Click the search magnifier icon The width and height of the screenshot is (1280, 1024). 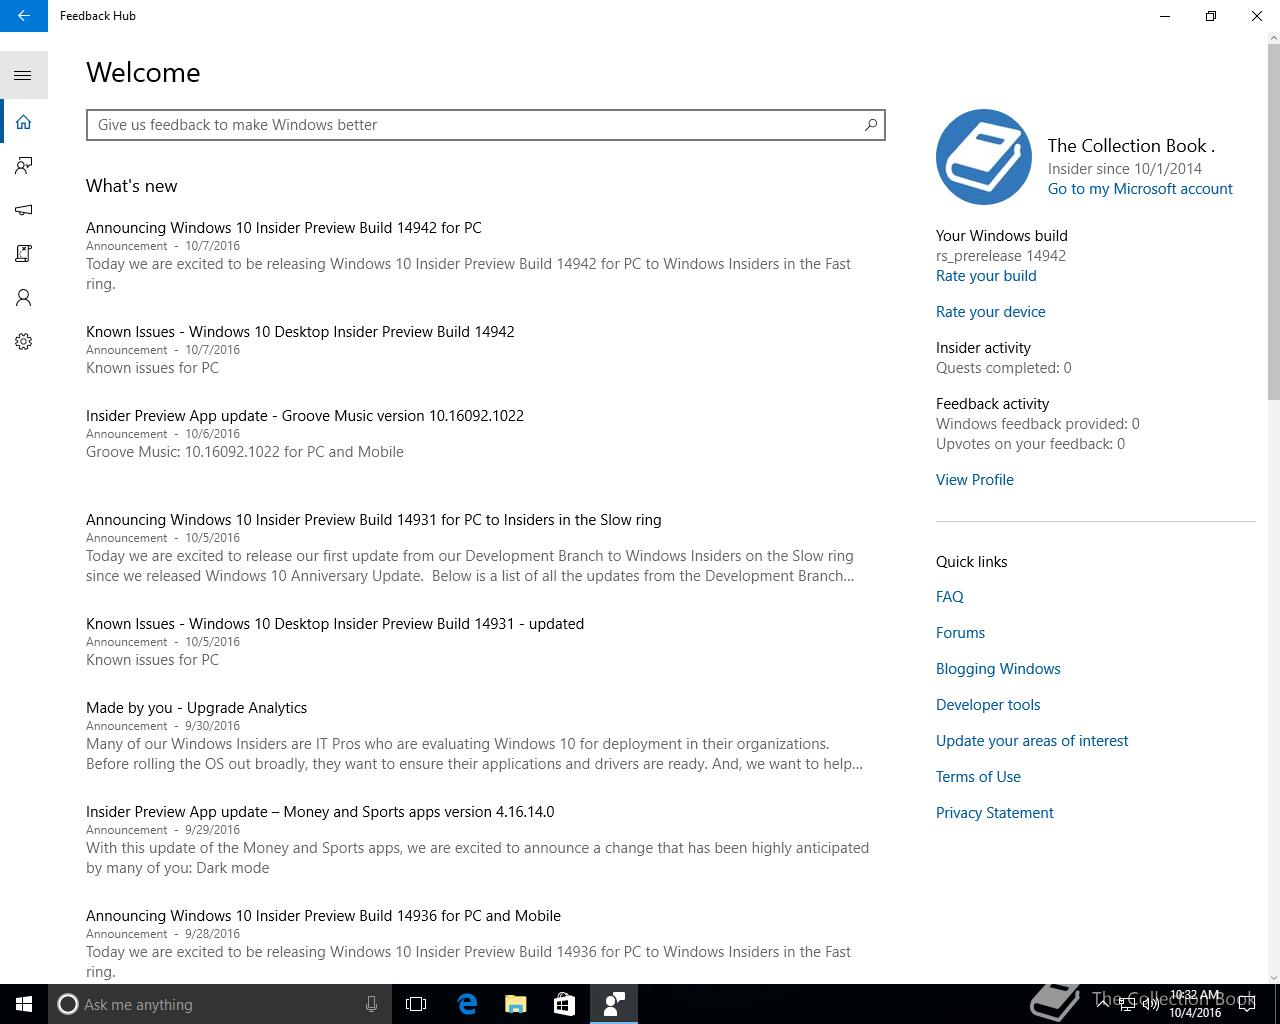871,125
